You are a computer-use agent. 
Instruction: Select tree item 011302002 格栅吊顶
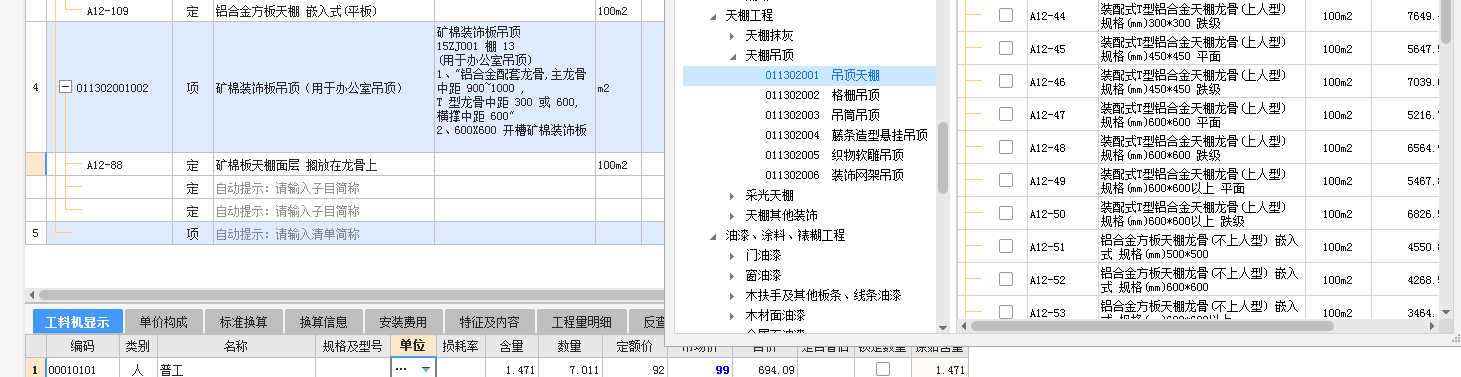[822, 95]
